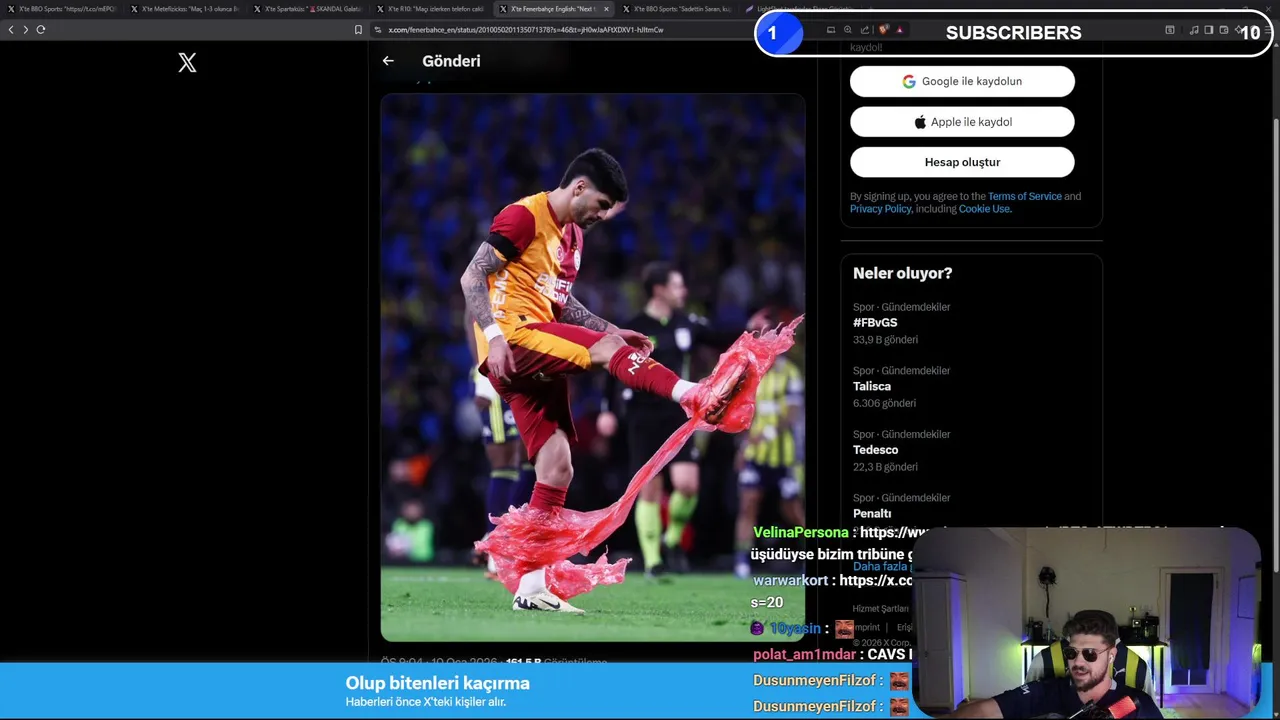Open the post image of the footballer
This screenshot has width=1280, height=720.
pos(592,367)
